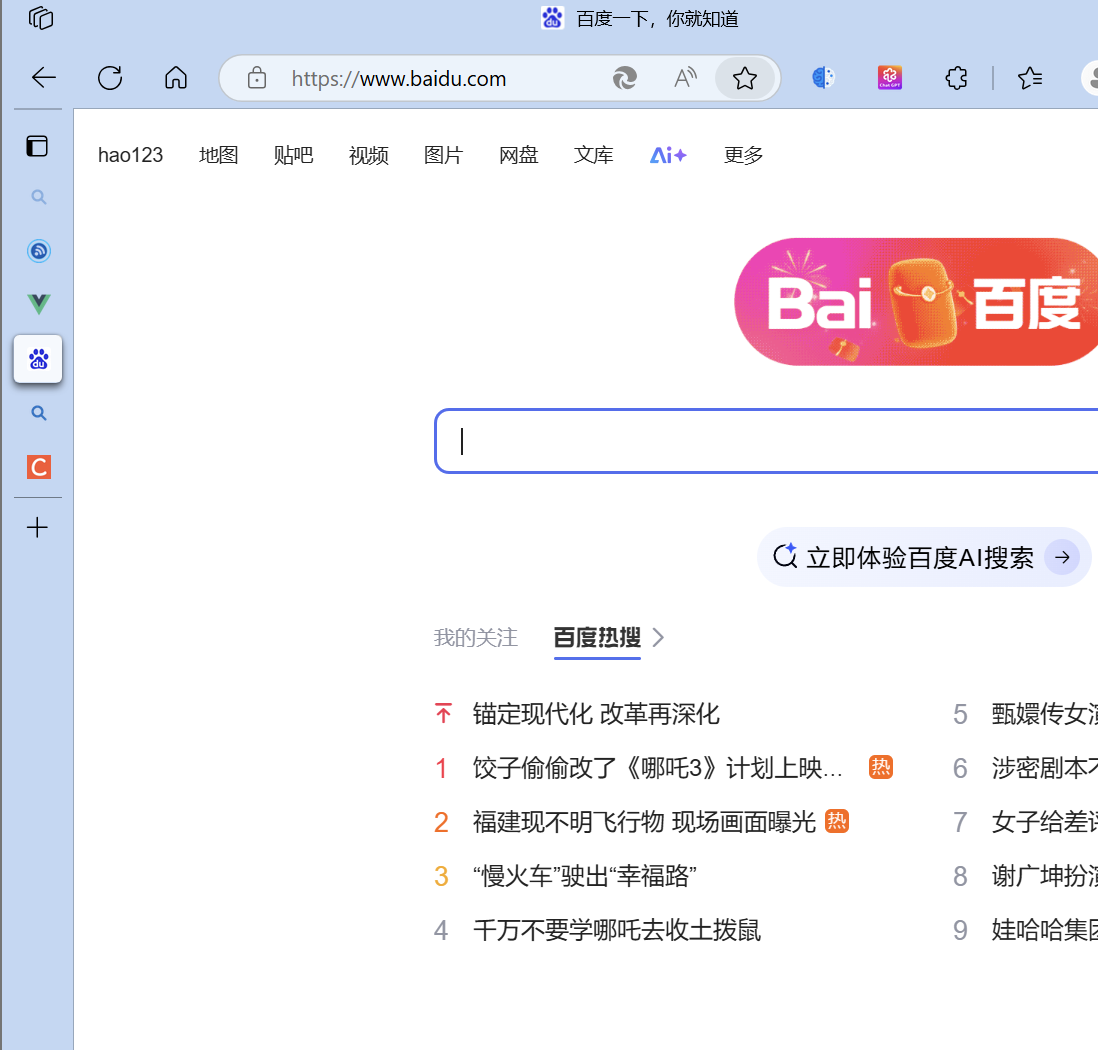
Task: Expand the 更多 navigation menu
Action: click(x=743, y=155)
